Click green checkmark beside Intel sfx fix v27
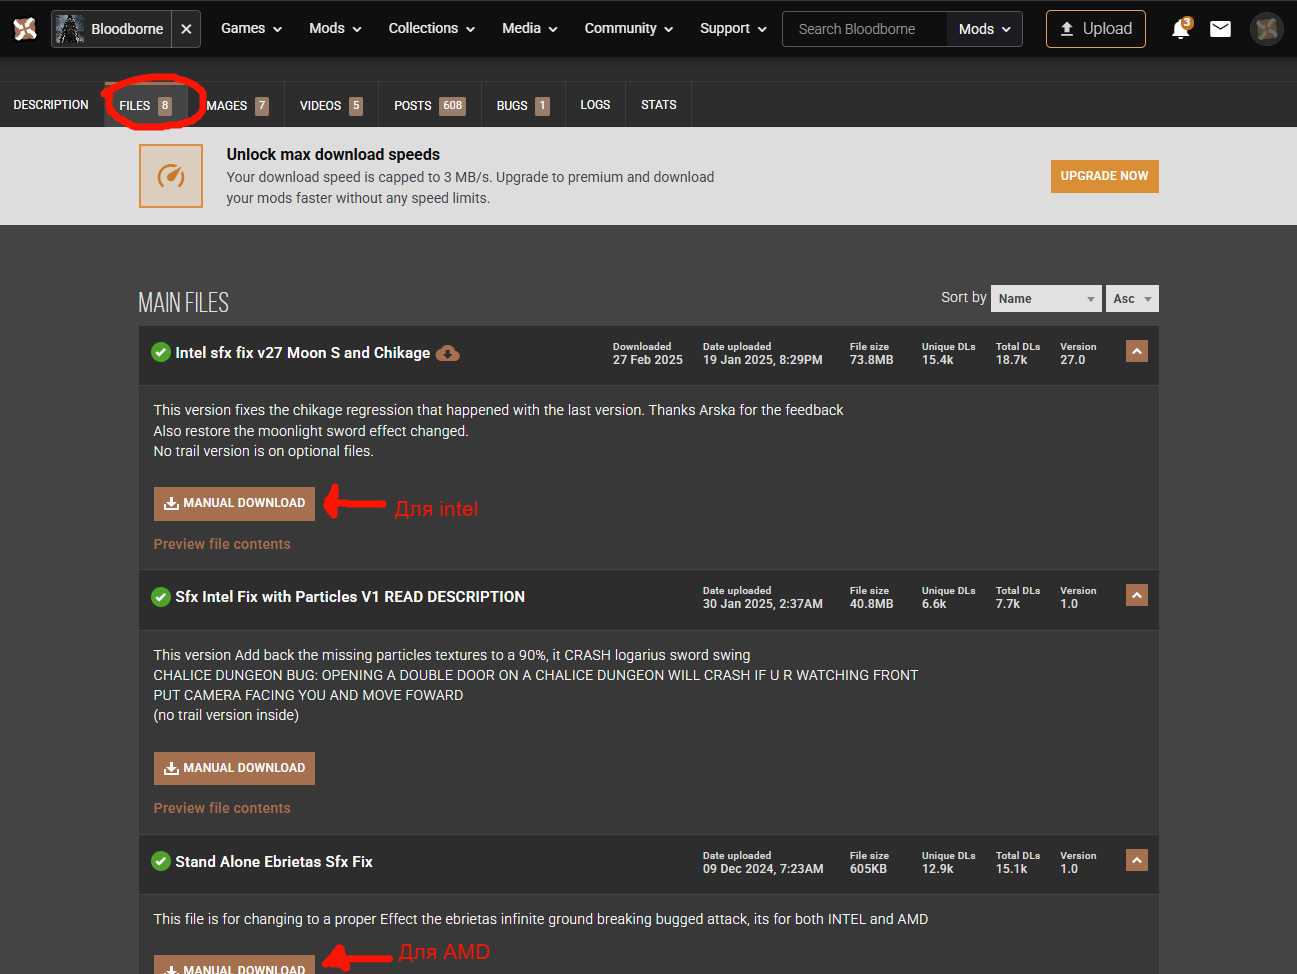This screenshot has height=974, width=1297. tap(160, 352)
